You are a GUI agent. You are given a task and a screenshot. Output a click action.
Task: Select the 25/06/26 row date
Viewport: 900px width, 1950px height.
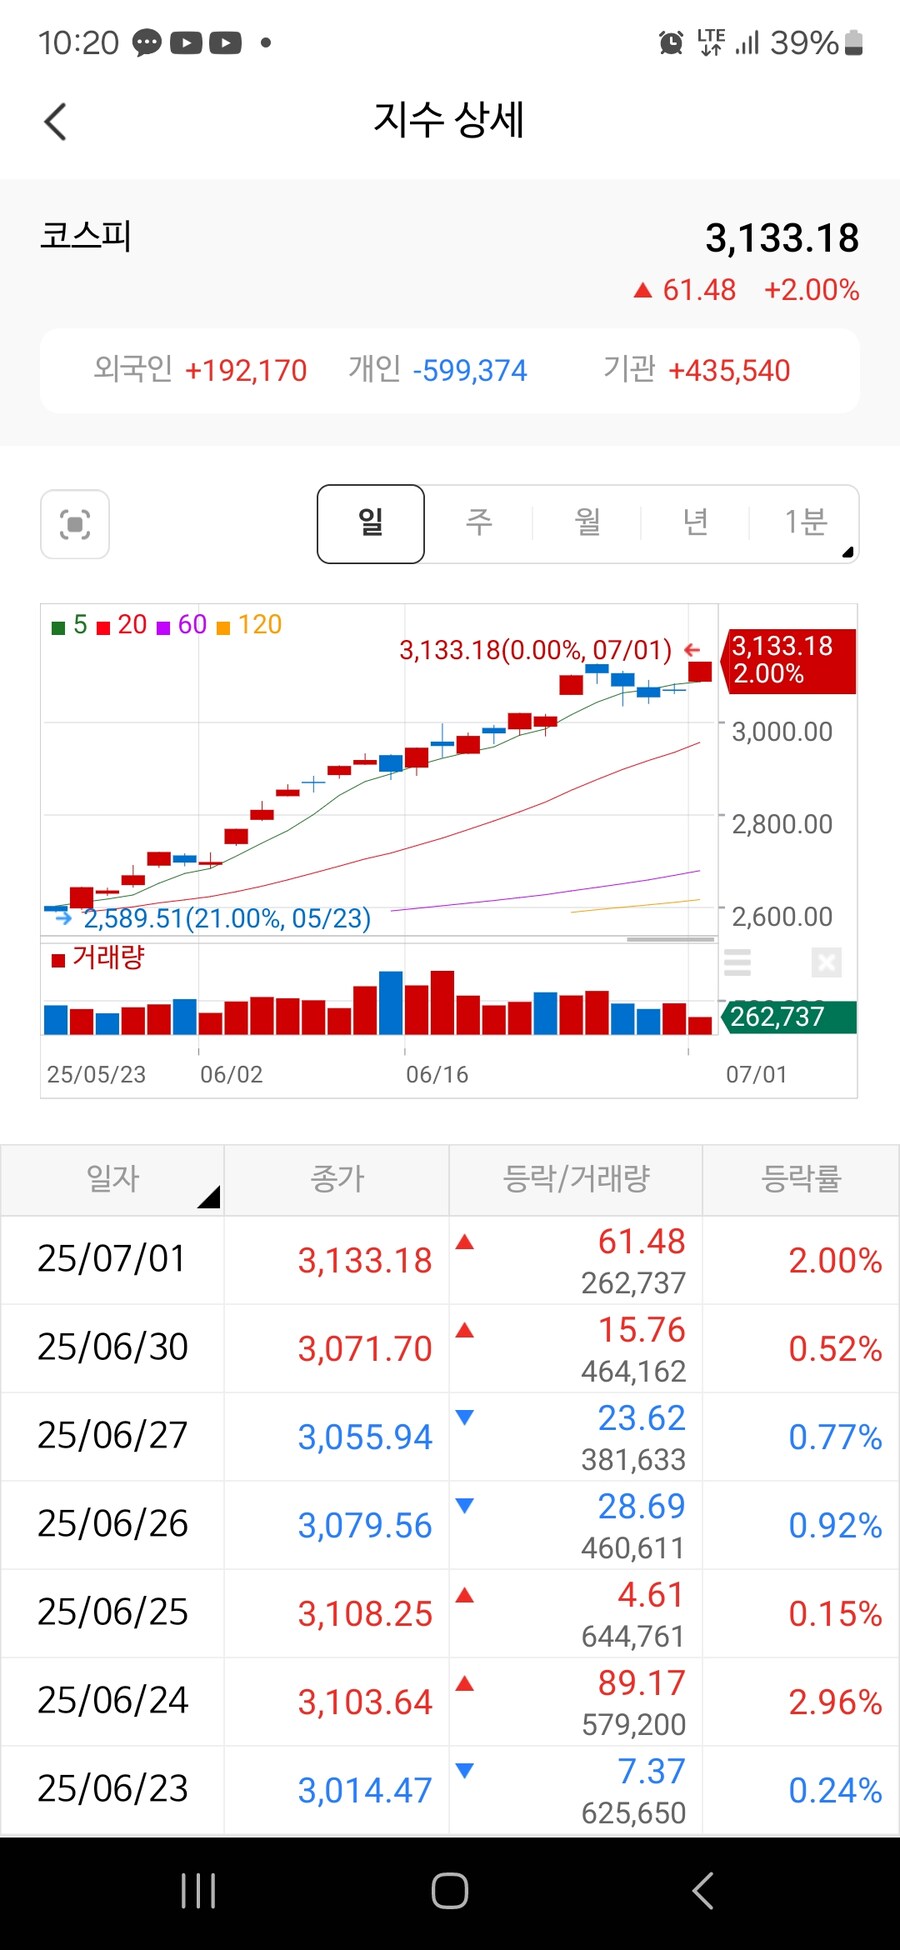[x=112, y=1523]
